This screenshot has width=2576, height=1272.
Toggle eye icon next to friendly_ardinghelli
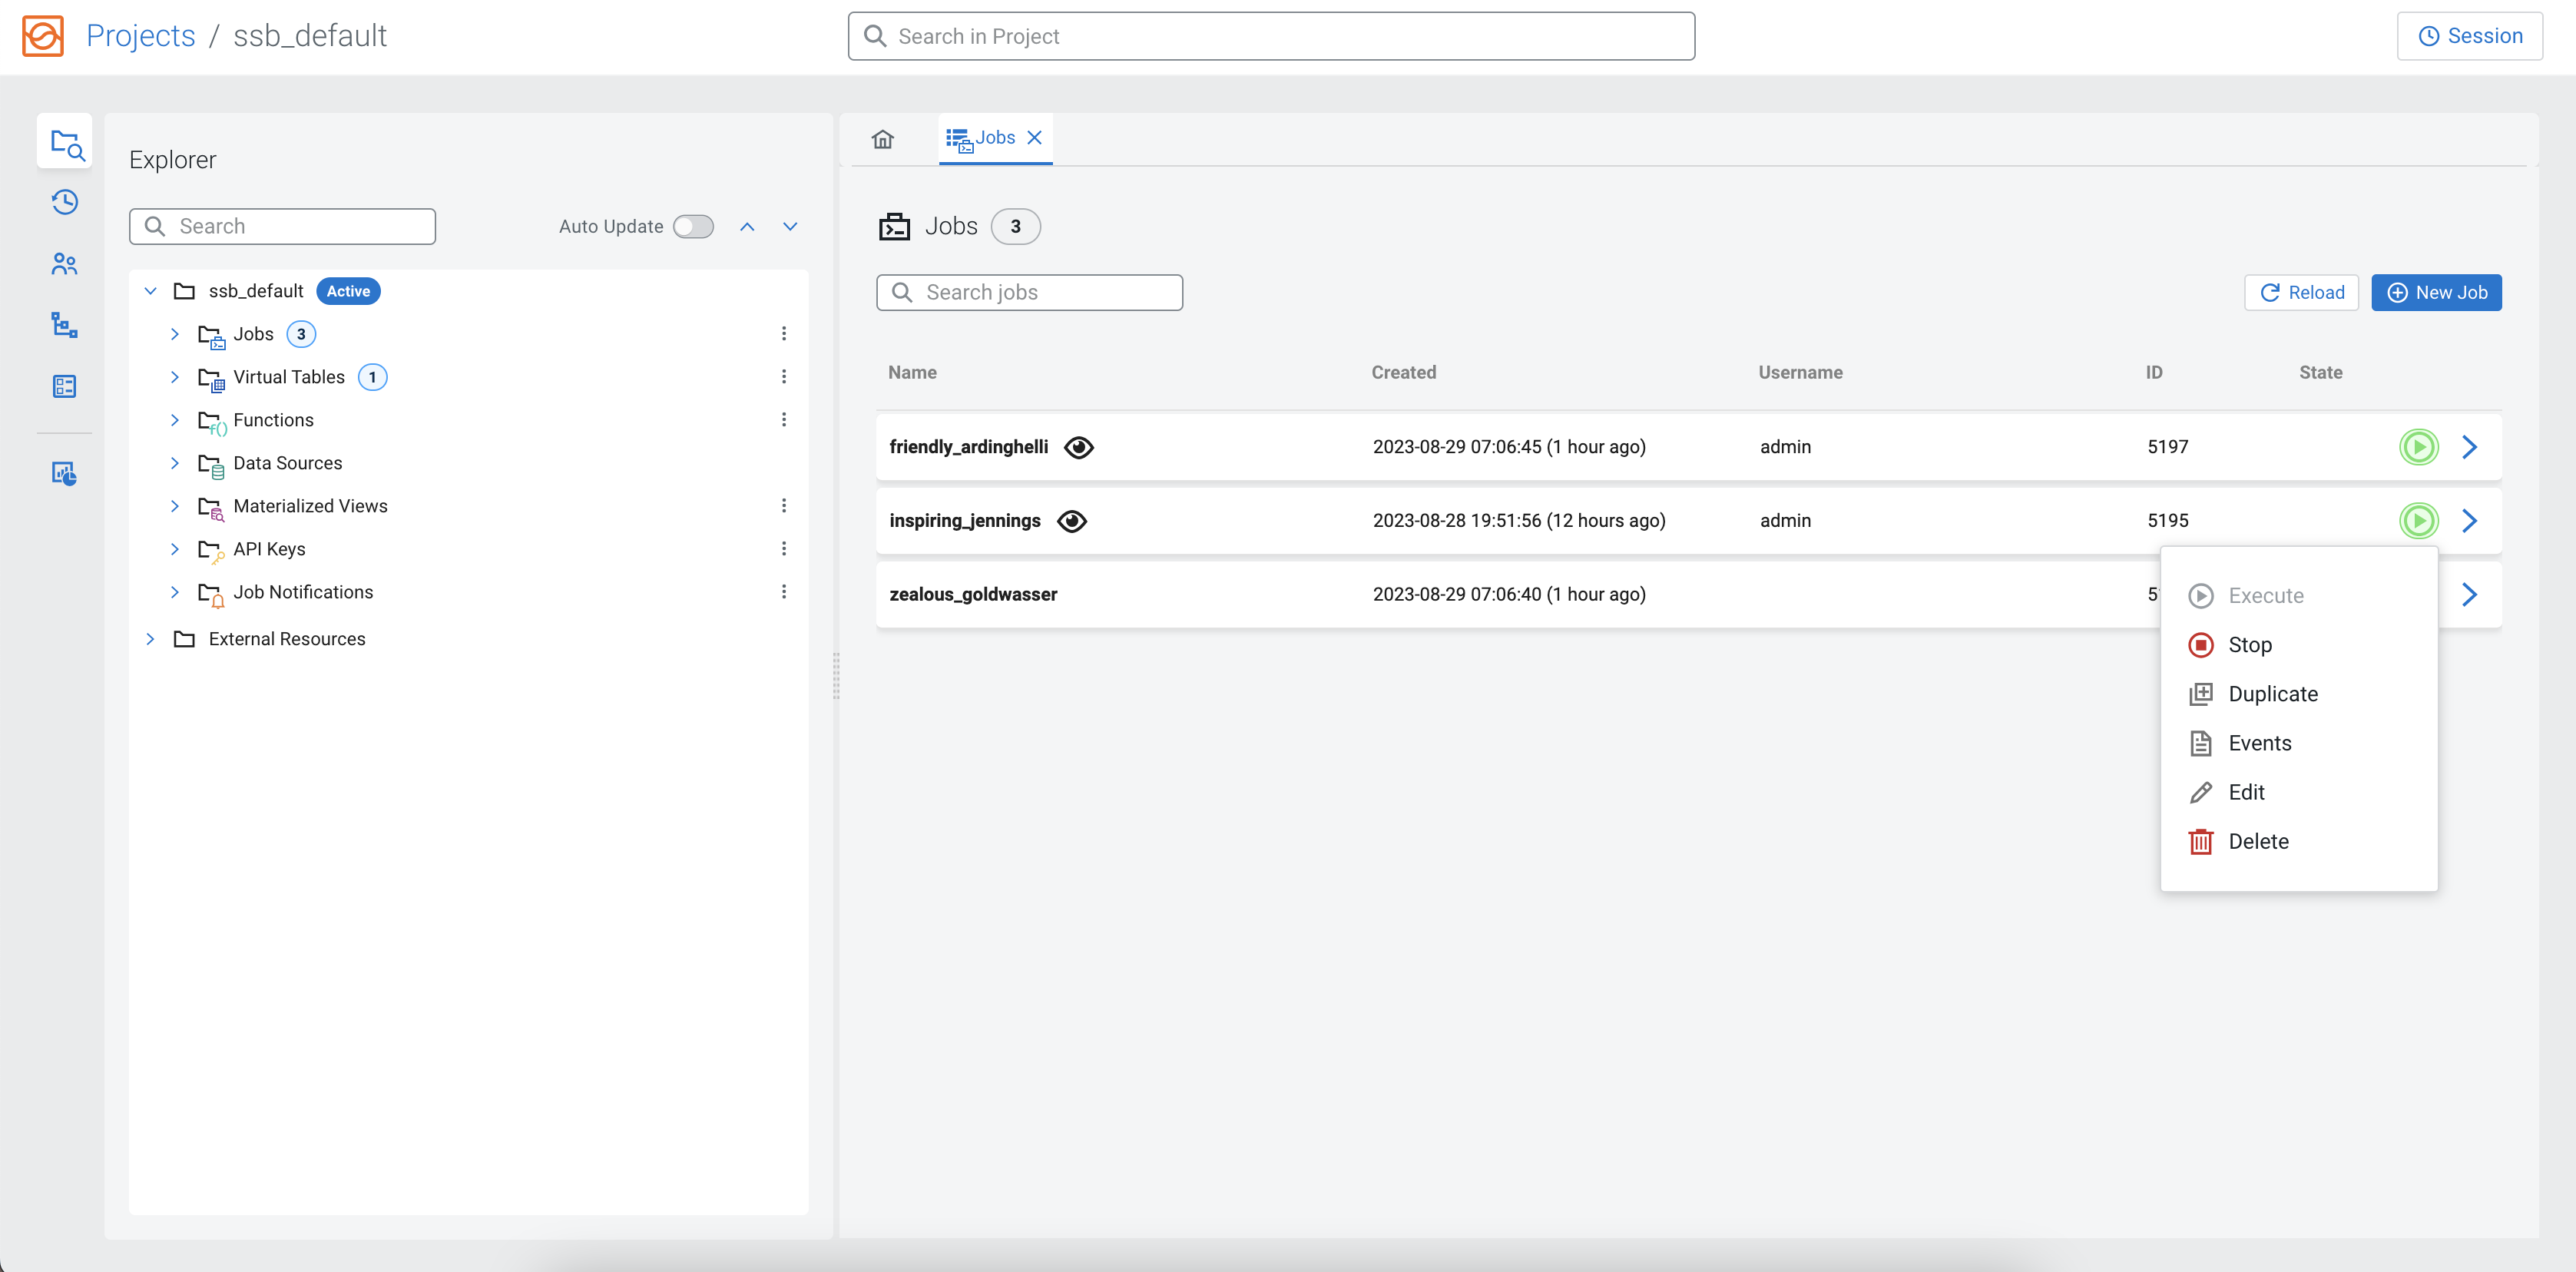click(1078, 447)
